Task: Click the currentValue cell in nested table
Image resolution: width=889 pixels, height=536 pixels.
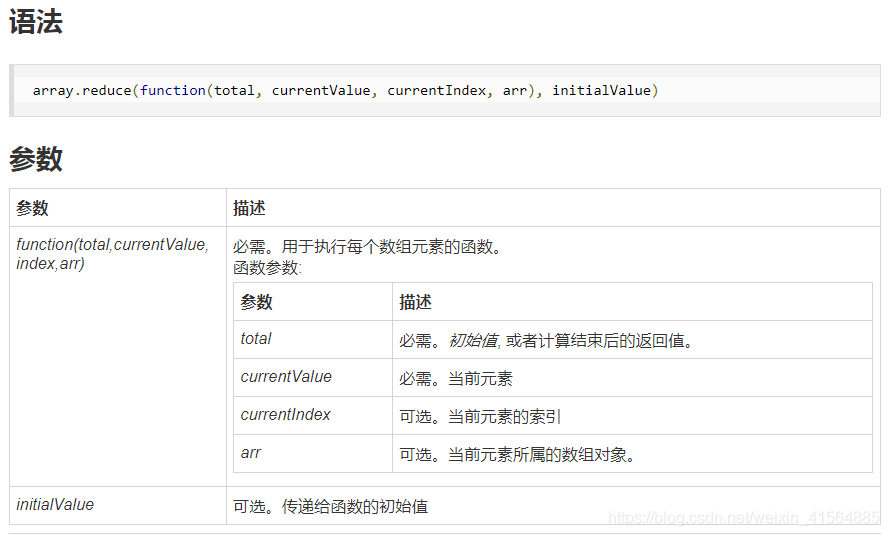Action: click(313, 377)
